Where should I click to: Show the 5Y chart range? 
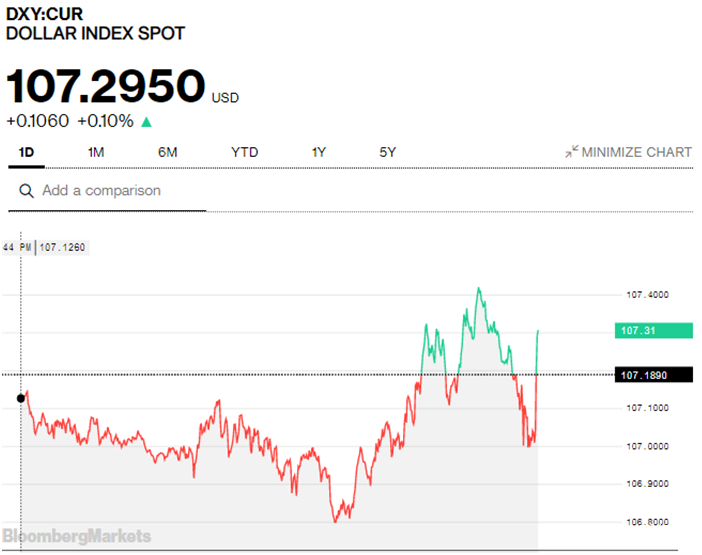tap(388, 152)
